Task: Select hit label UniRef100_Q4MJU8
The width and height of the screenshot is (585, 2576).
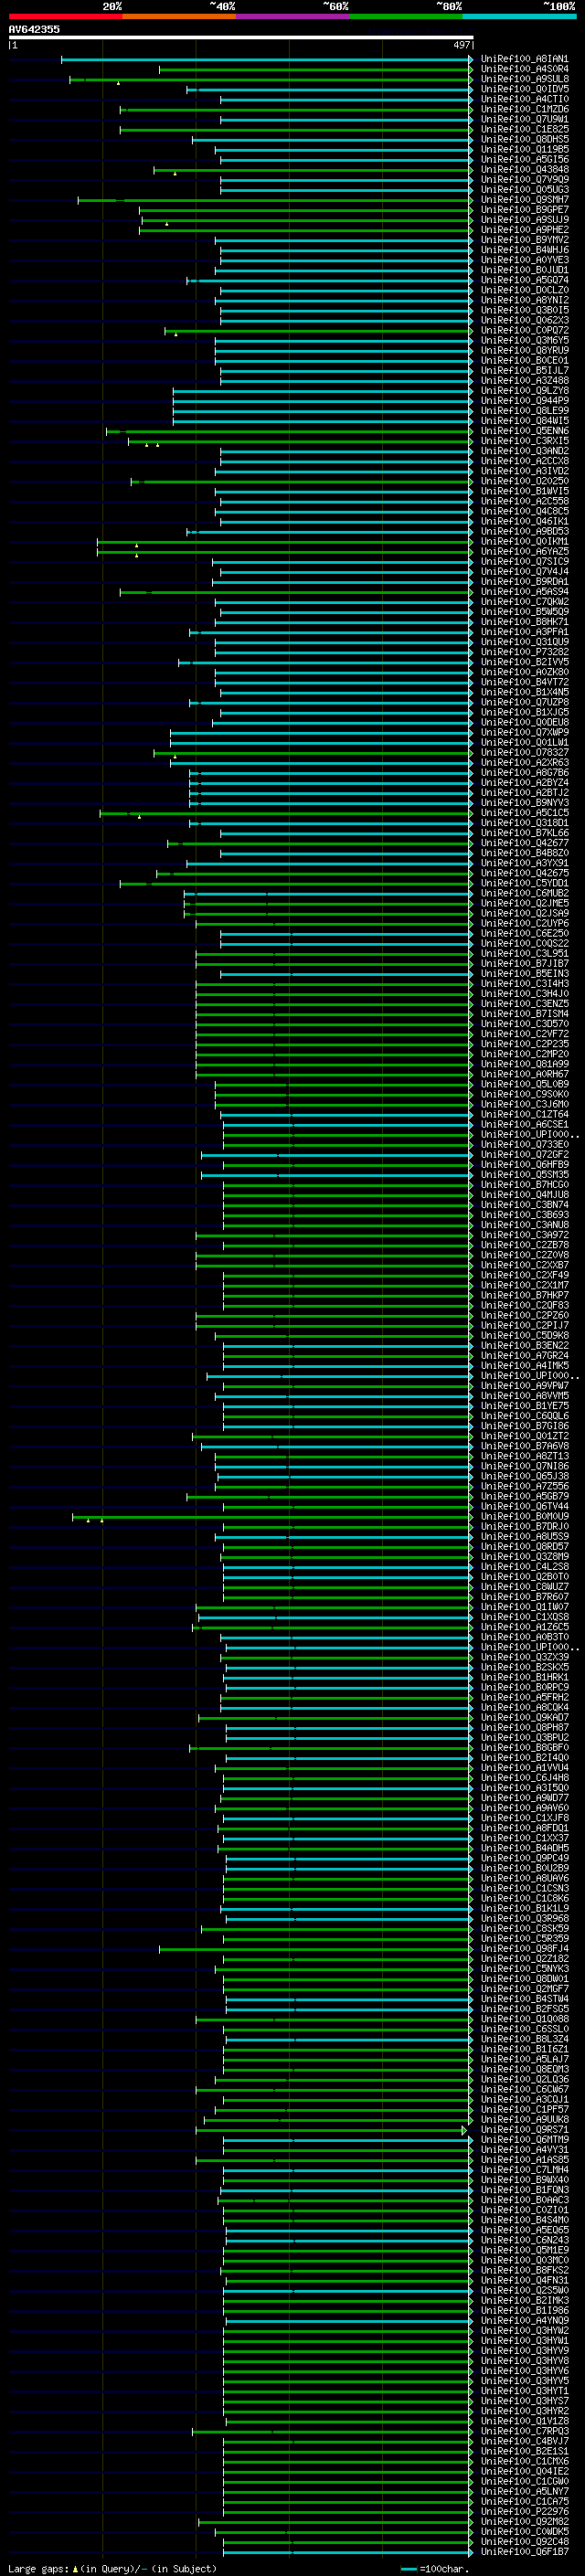Action: coord(524,1194)
